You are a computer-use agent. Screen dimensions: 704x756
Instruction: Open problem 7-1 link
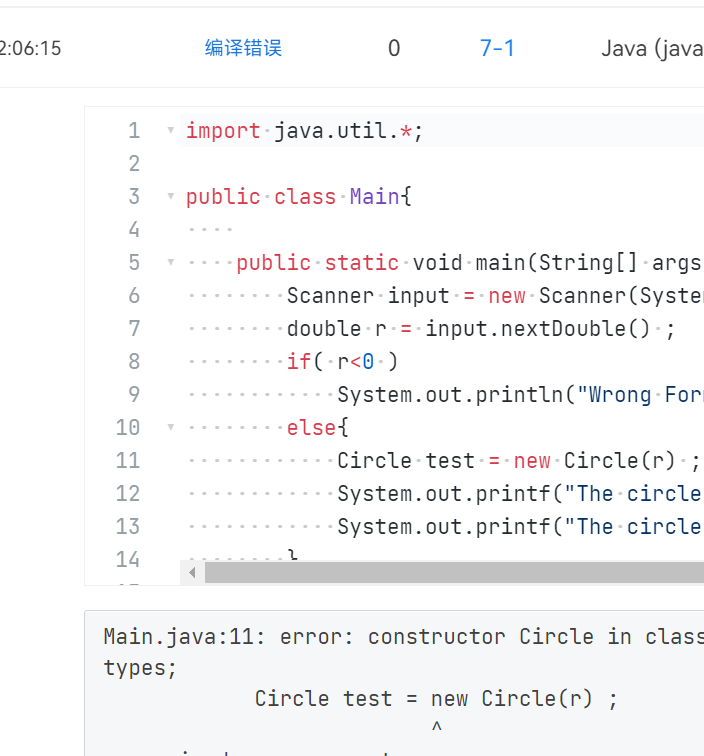pos(497,48)
